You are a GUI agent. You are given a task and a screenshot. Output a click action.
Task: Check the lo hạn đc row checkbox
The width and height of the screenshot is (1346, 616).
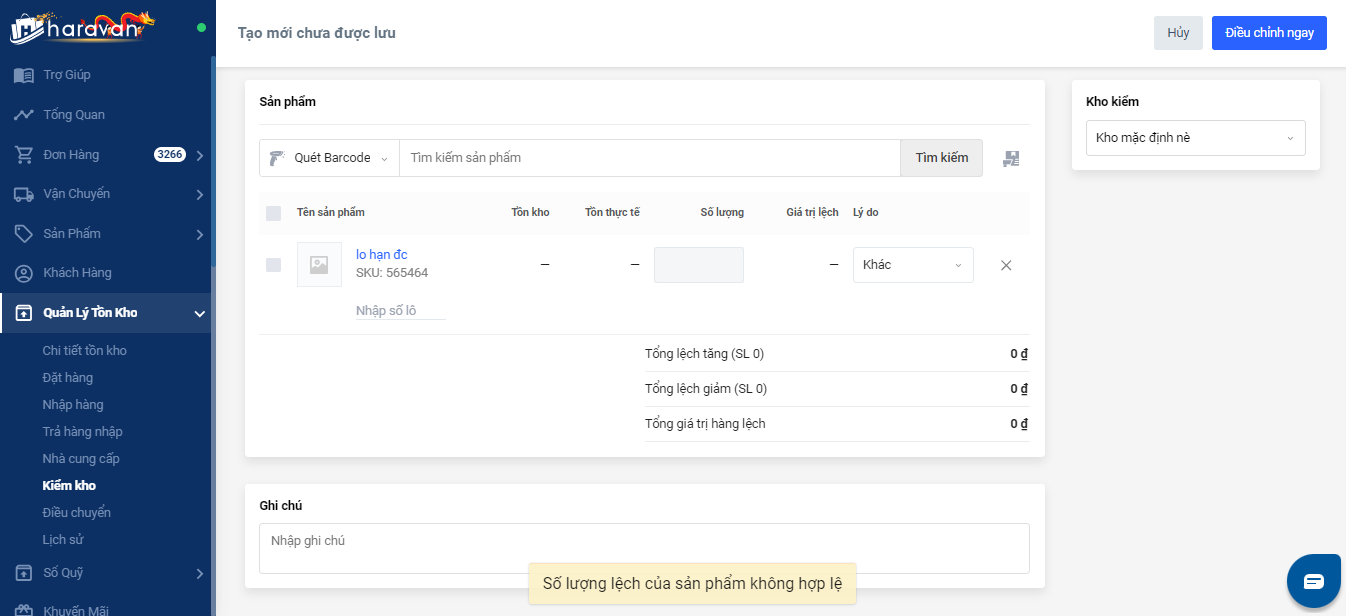coord(273,265)
